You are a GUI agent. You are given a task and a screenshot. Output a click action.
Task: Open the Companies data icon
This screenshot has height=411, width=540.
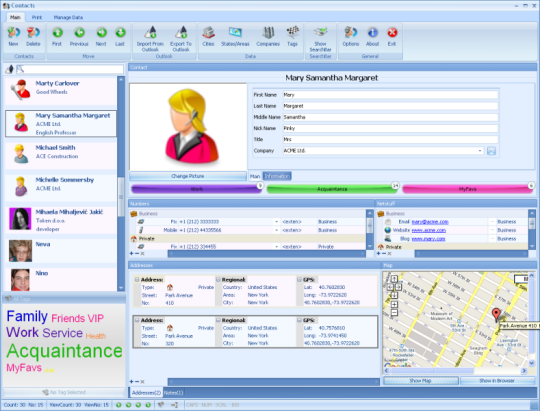pos(268,36)
